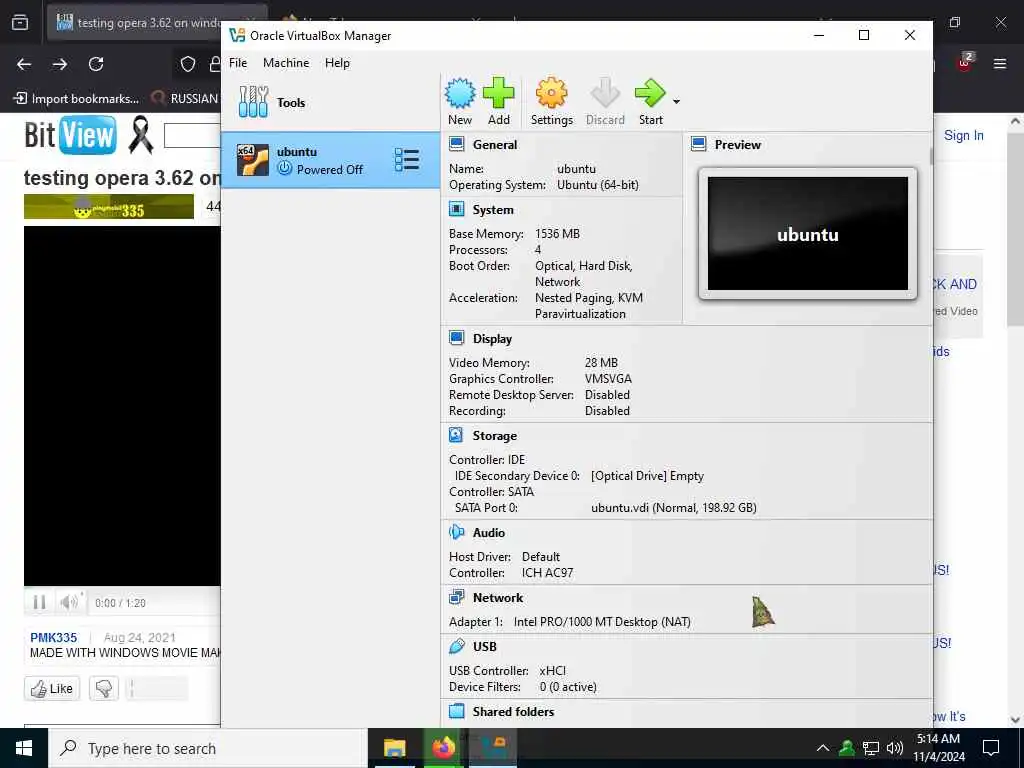The height and width of the screenshot is (768, 1024).
Task: Open the volume control in system tray
Action: pos(895,748)
